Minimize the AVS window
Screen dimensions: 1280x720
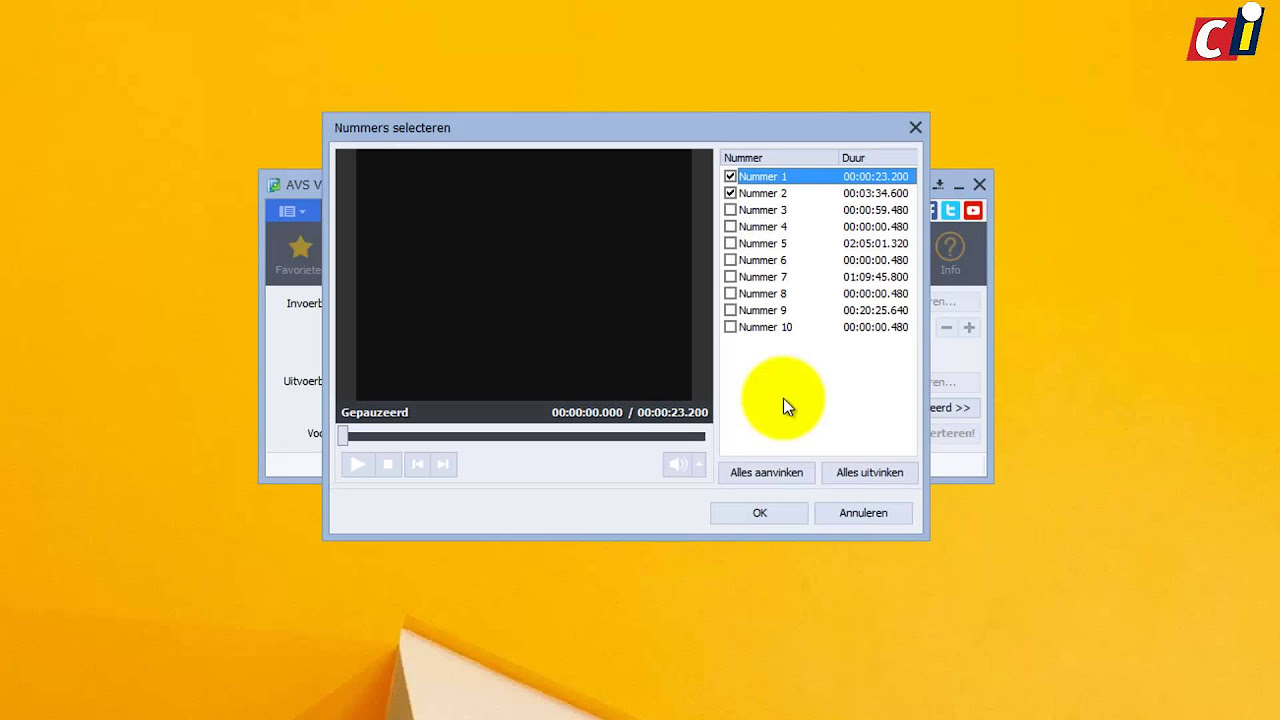[958, 185]
